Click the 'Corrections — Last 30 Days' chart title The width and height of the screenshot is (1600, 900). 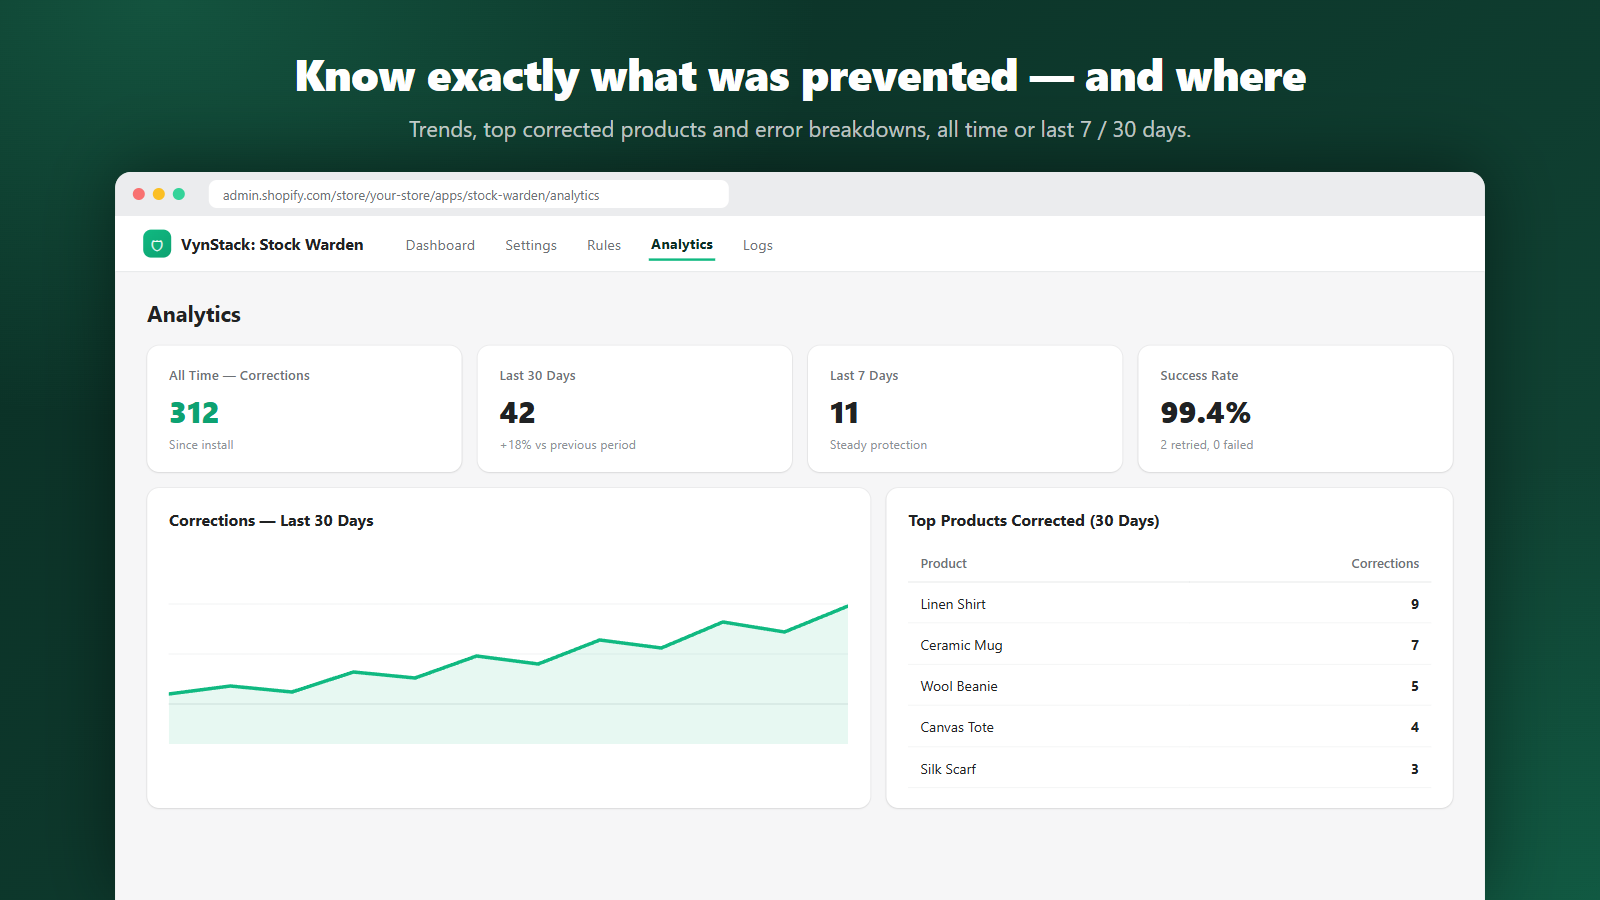point(271,521)
